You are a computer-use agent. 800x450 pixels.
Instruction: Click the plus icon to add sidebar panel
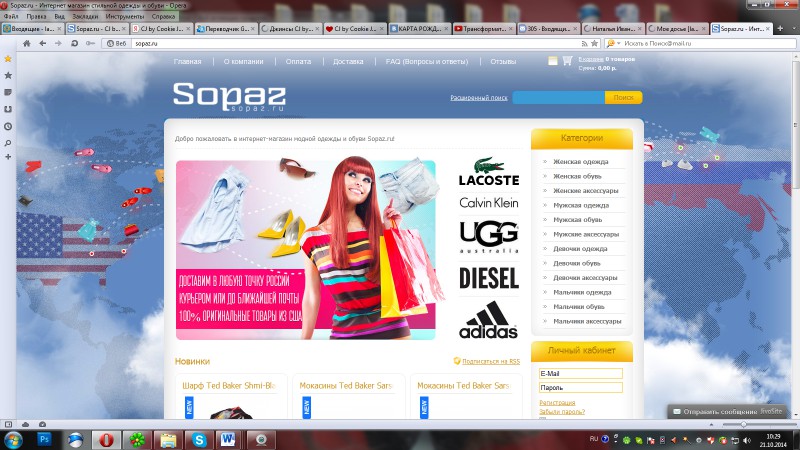[x=8, y=157]
